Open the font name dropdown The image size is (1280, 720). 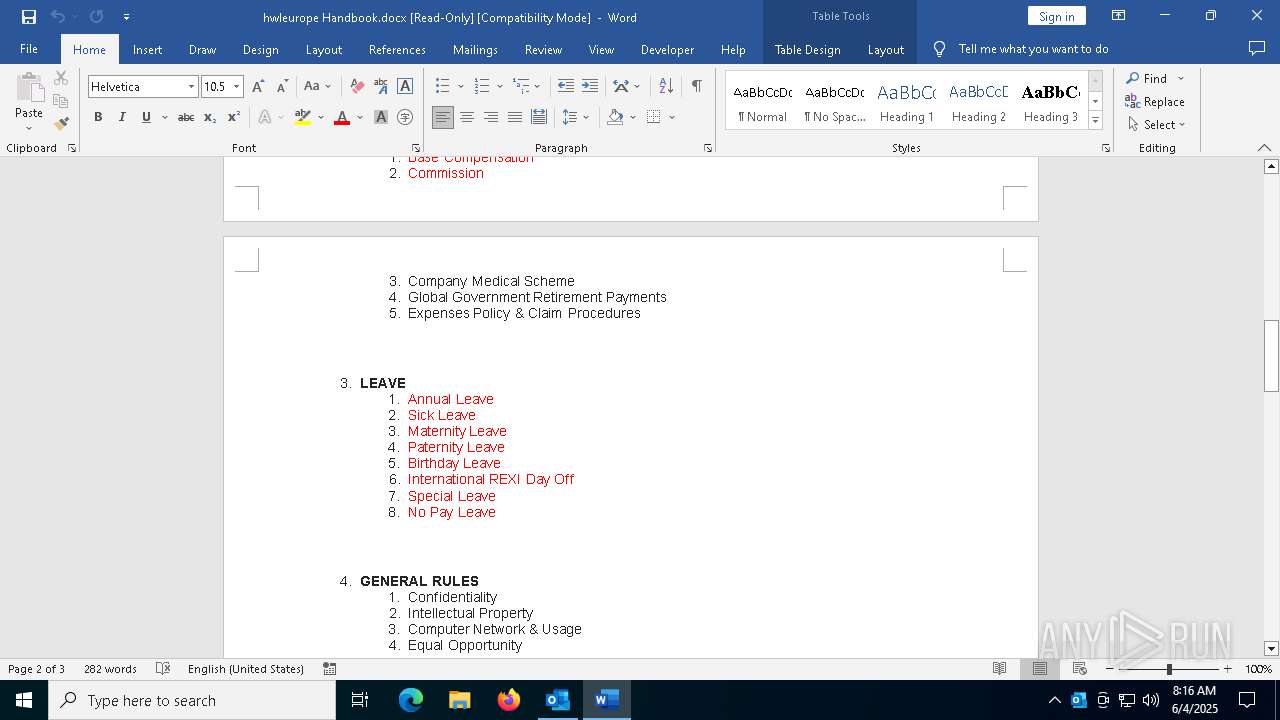pyautogui.click(x=191, y=87)
